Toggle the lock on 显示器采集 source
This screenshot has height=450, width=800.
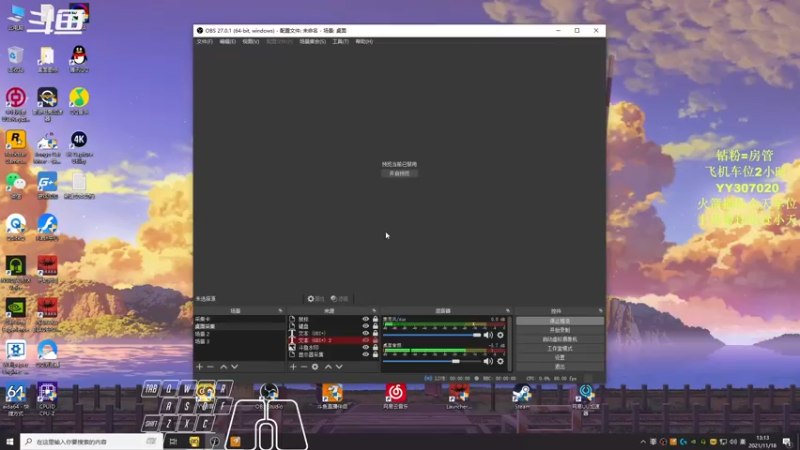point(376,355)
